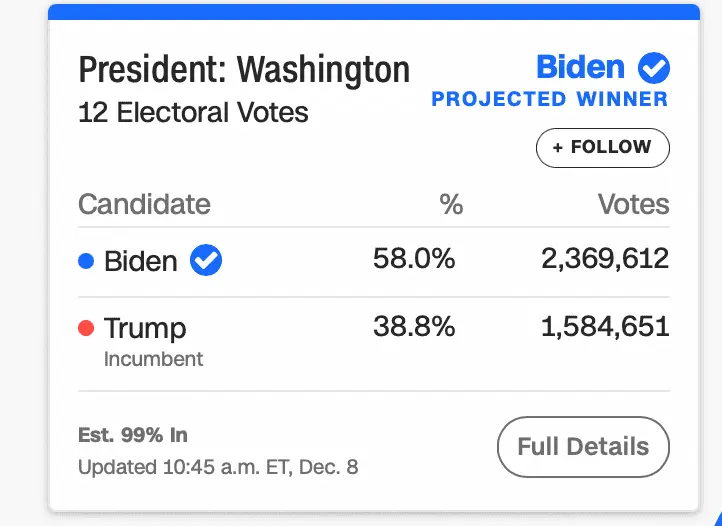
Task: Select the Biden candidate name in table
Action: [141, 262]
